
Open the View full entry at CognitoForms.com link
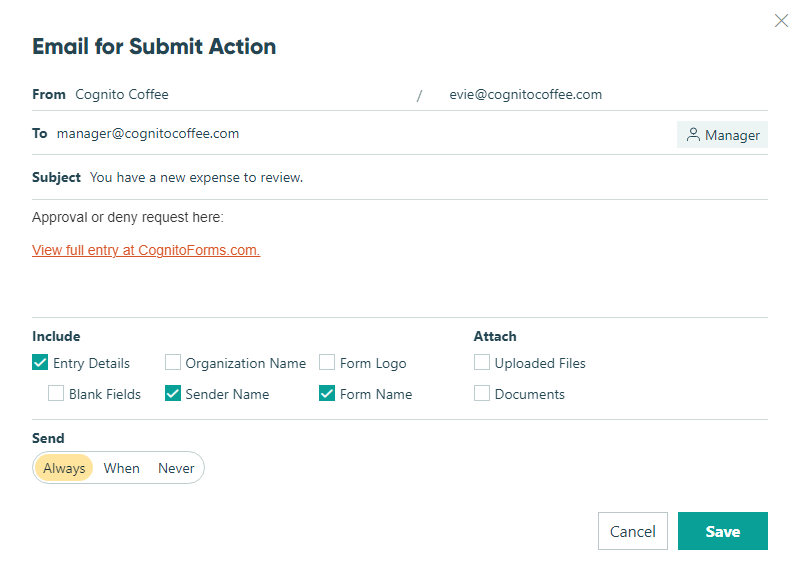tap(146, 250)
